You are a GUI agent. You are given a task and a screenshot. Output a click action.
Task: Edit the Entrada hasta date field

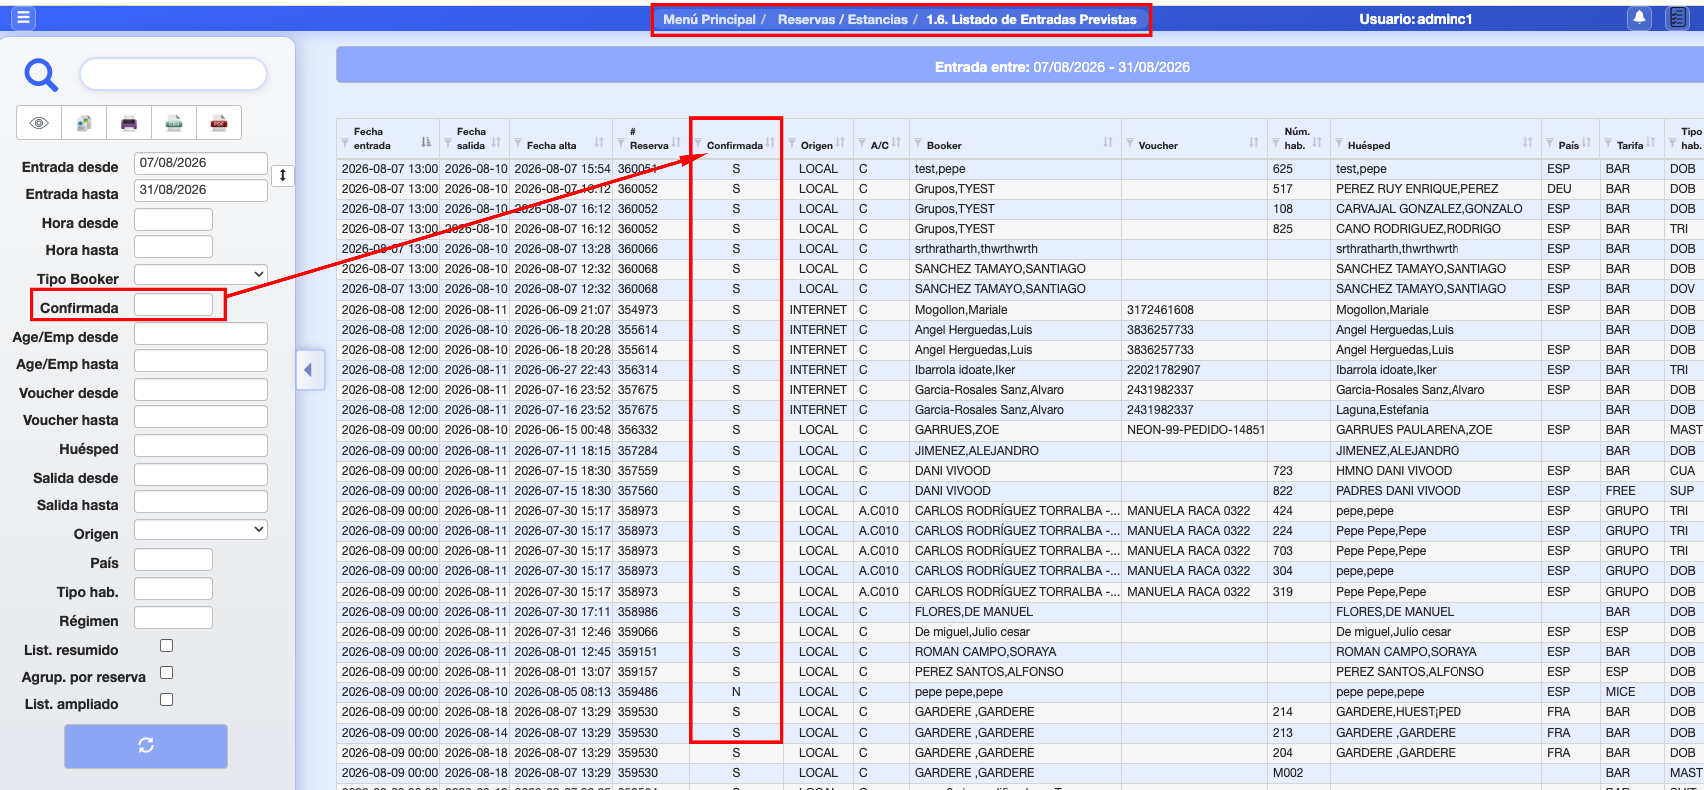201,190
